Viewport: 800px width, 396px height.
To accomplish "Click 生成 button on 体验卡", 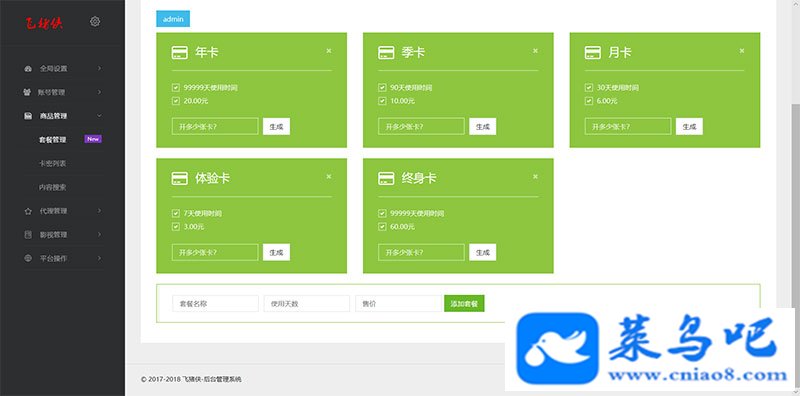I will coord(277,252).
